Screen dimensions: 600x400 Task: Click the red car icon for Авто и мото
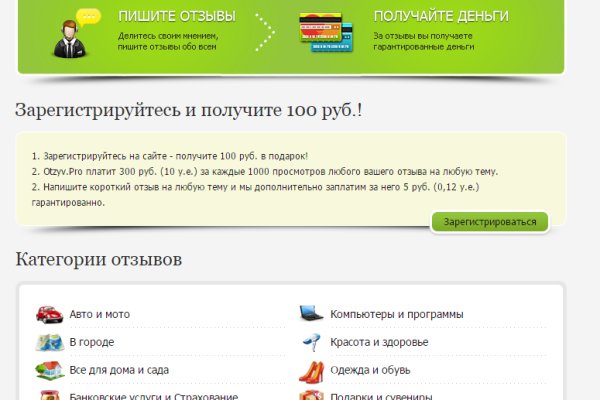tap(49, 314)
